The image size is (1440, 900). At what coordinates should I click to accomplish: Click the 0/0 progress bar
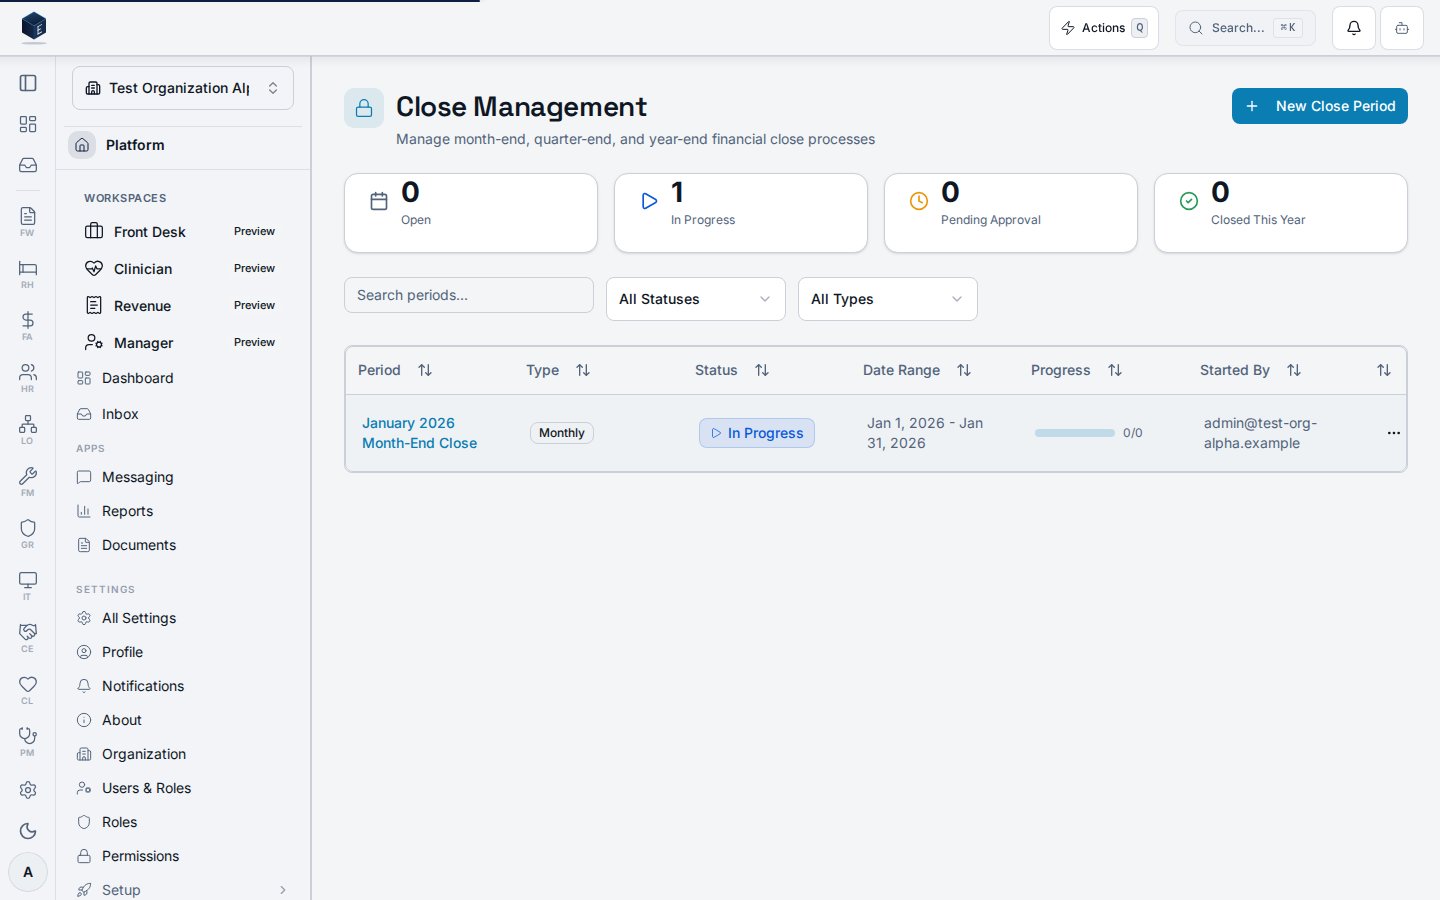1075,433
